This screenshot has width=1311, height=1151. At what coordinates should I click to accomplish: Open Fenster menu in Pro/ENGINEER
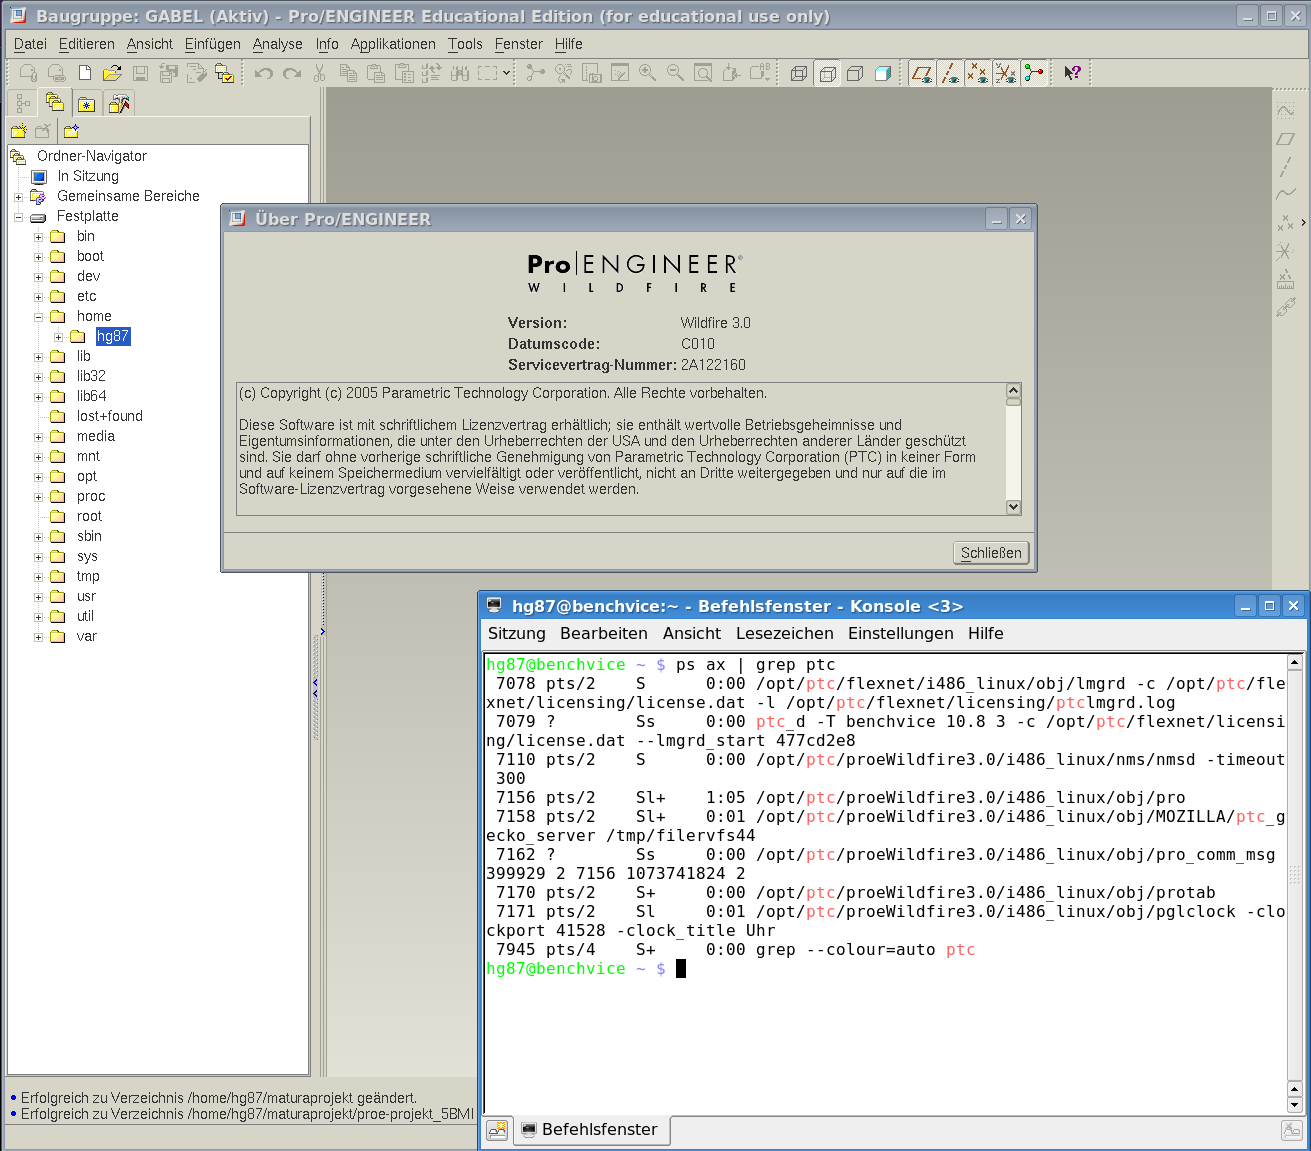coord(518,44)
